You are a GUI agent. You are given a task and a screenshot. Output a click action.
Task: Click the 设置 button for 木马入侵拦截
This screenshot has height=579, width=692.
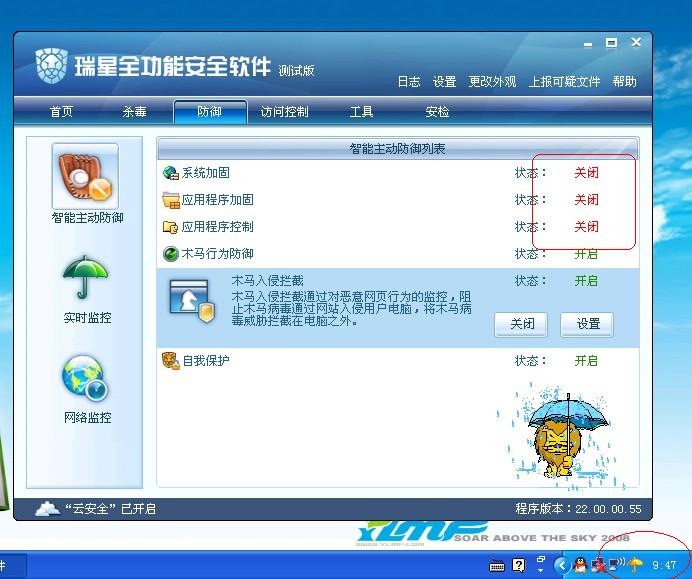click(x=587, y=324)
